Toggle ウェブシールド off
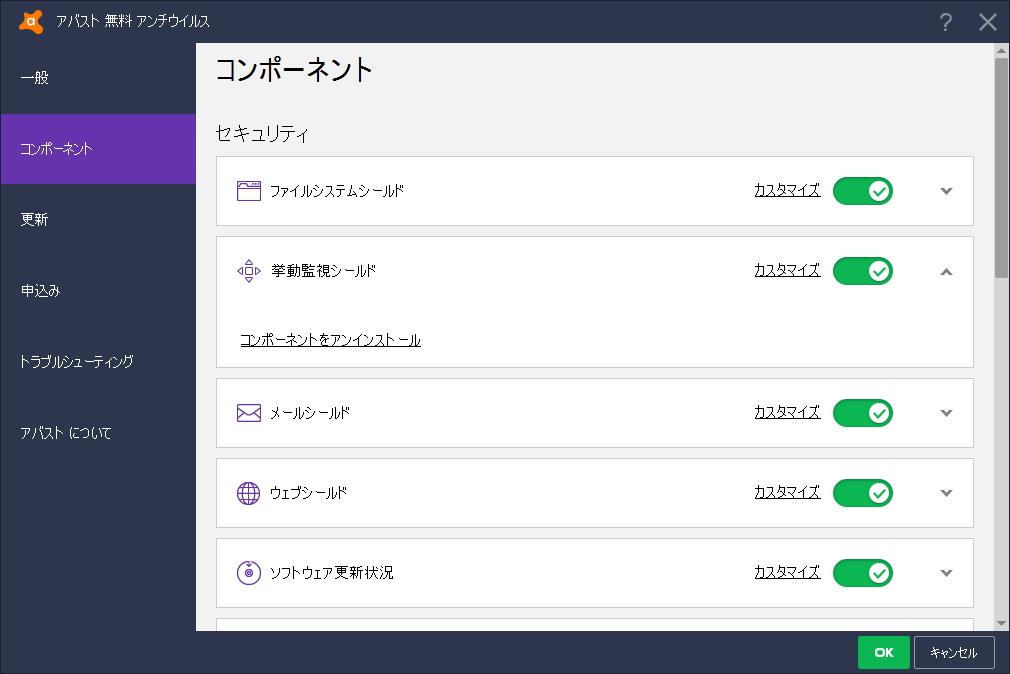 862,492
